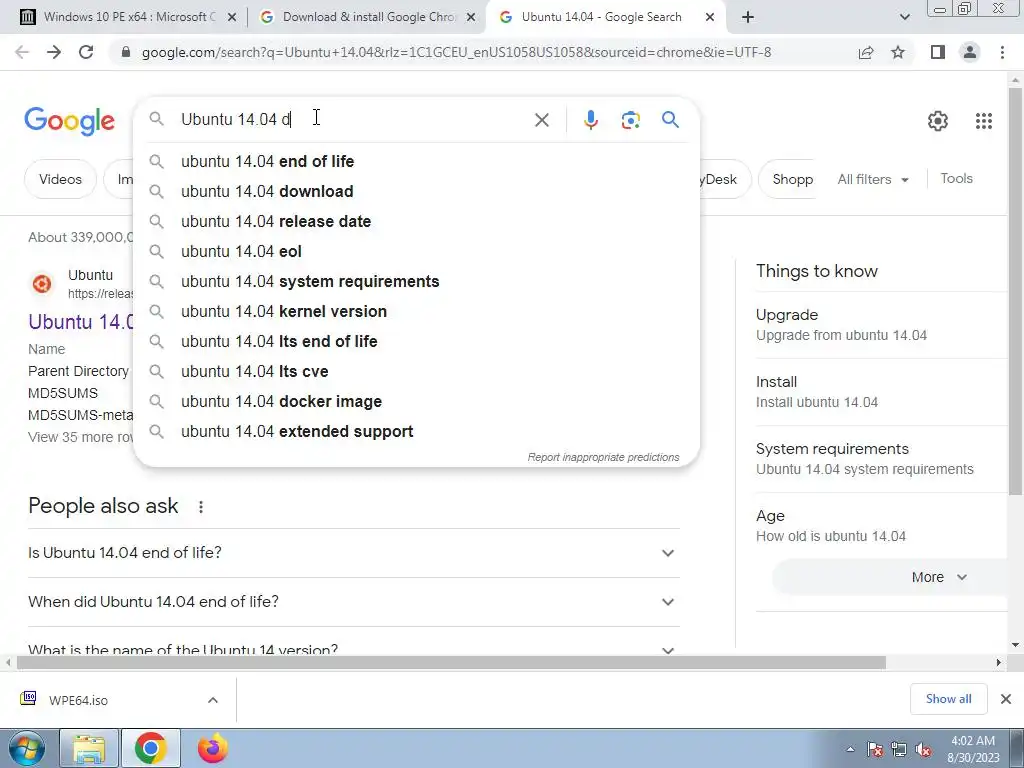Show hidden tray icons arrow
1024x768 pixels.
pyautogui.click(x=850, y=749)
